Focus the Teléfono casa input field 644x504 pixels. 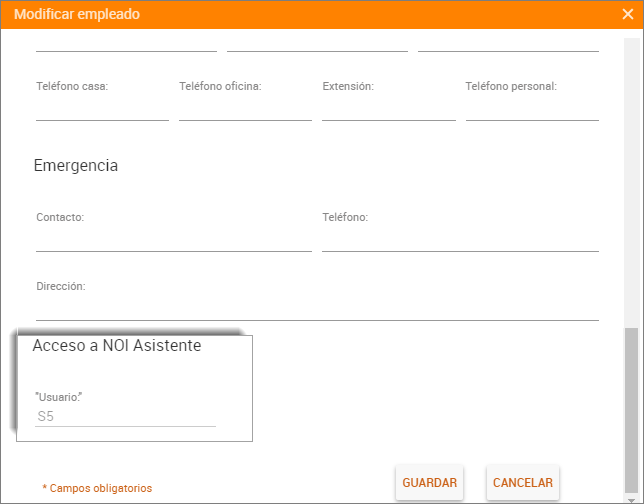pos(102,109)
